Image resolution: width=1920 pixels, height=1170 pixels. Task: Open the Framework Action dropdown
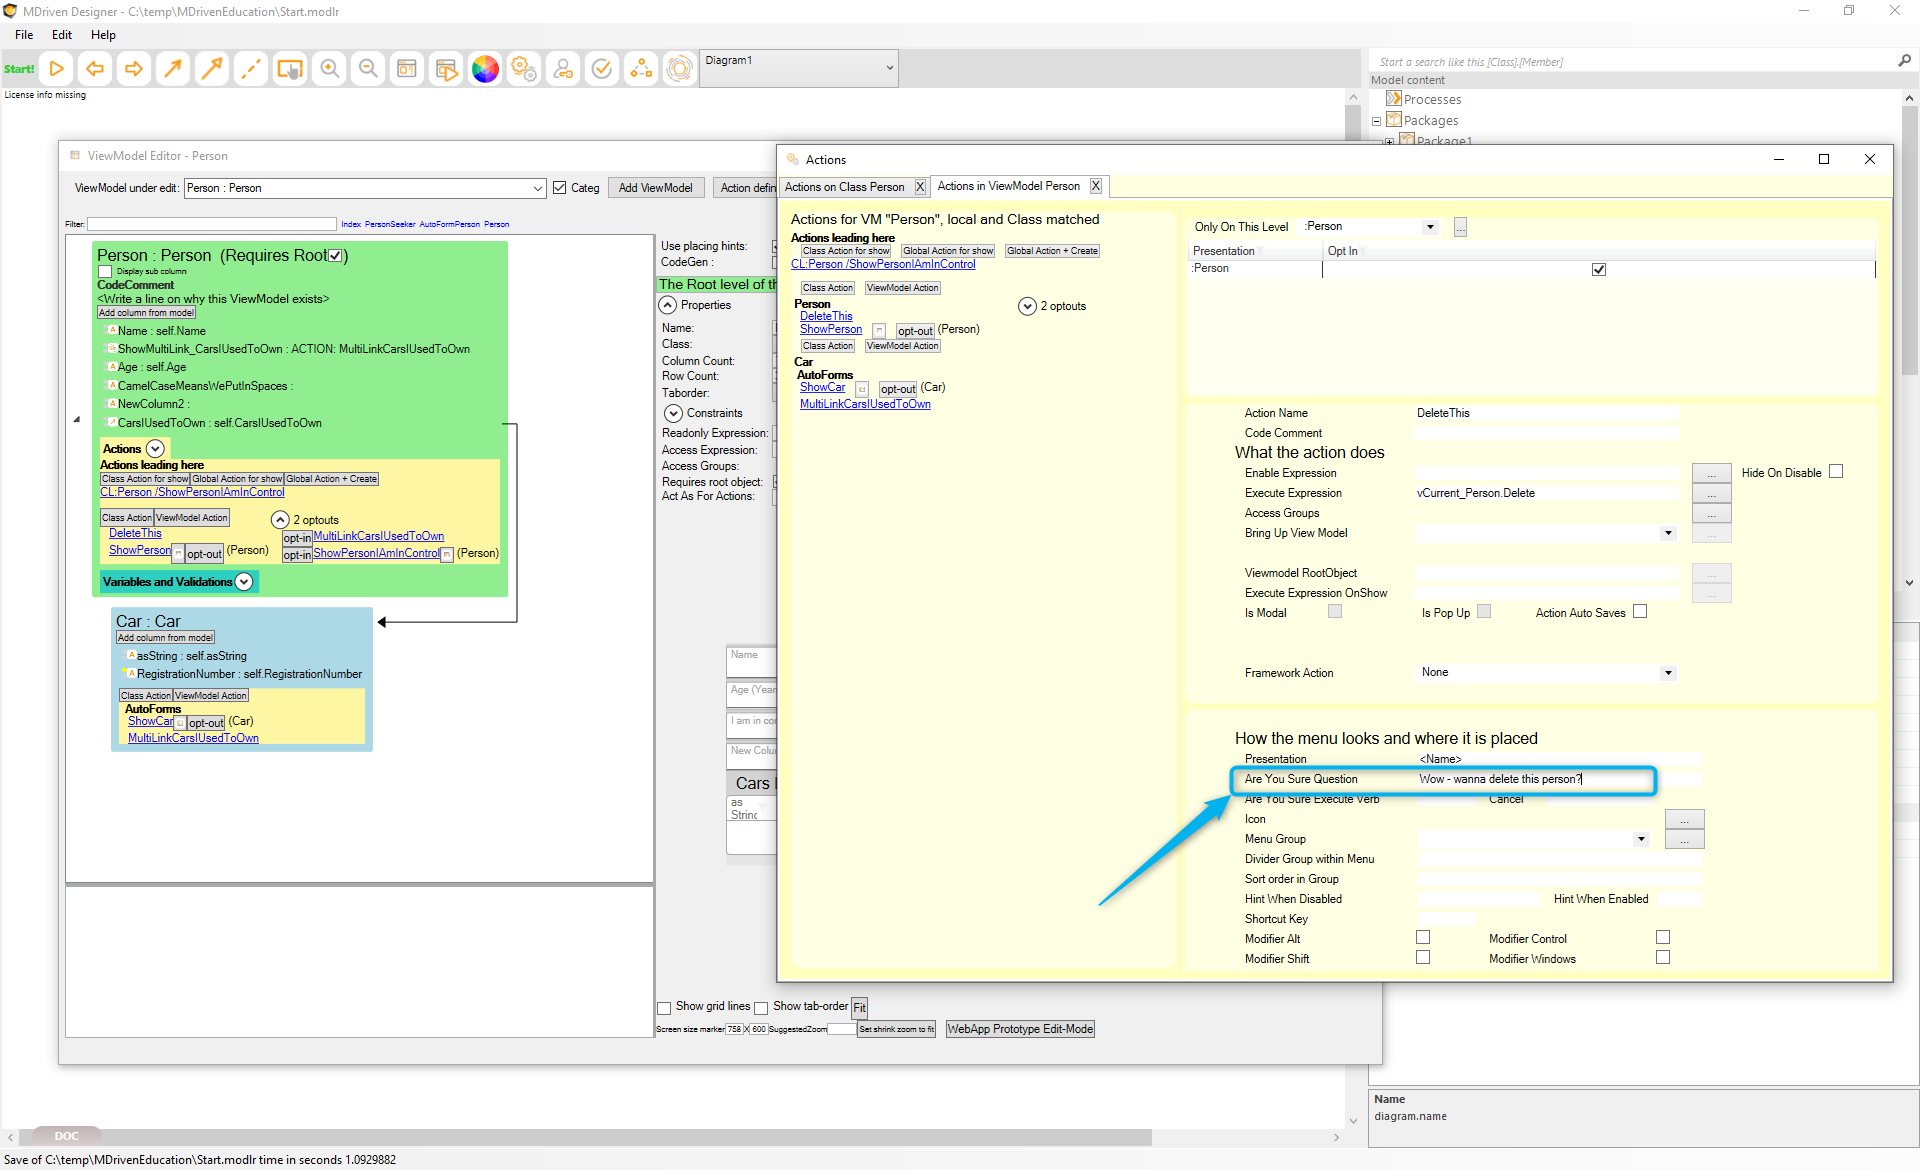click(1668, 673)
